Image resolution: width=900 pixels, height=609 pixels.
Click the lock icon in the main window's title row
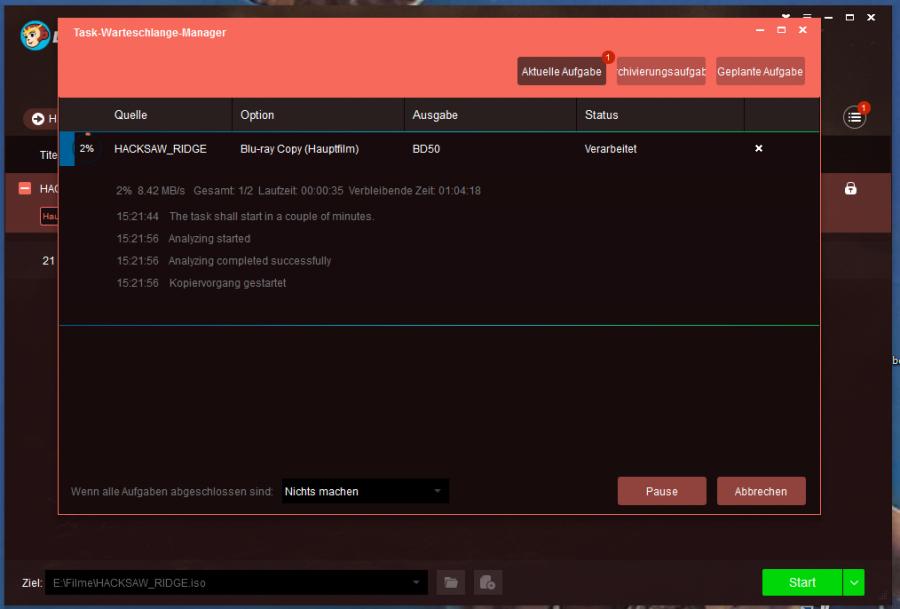pos(850,188)
